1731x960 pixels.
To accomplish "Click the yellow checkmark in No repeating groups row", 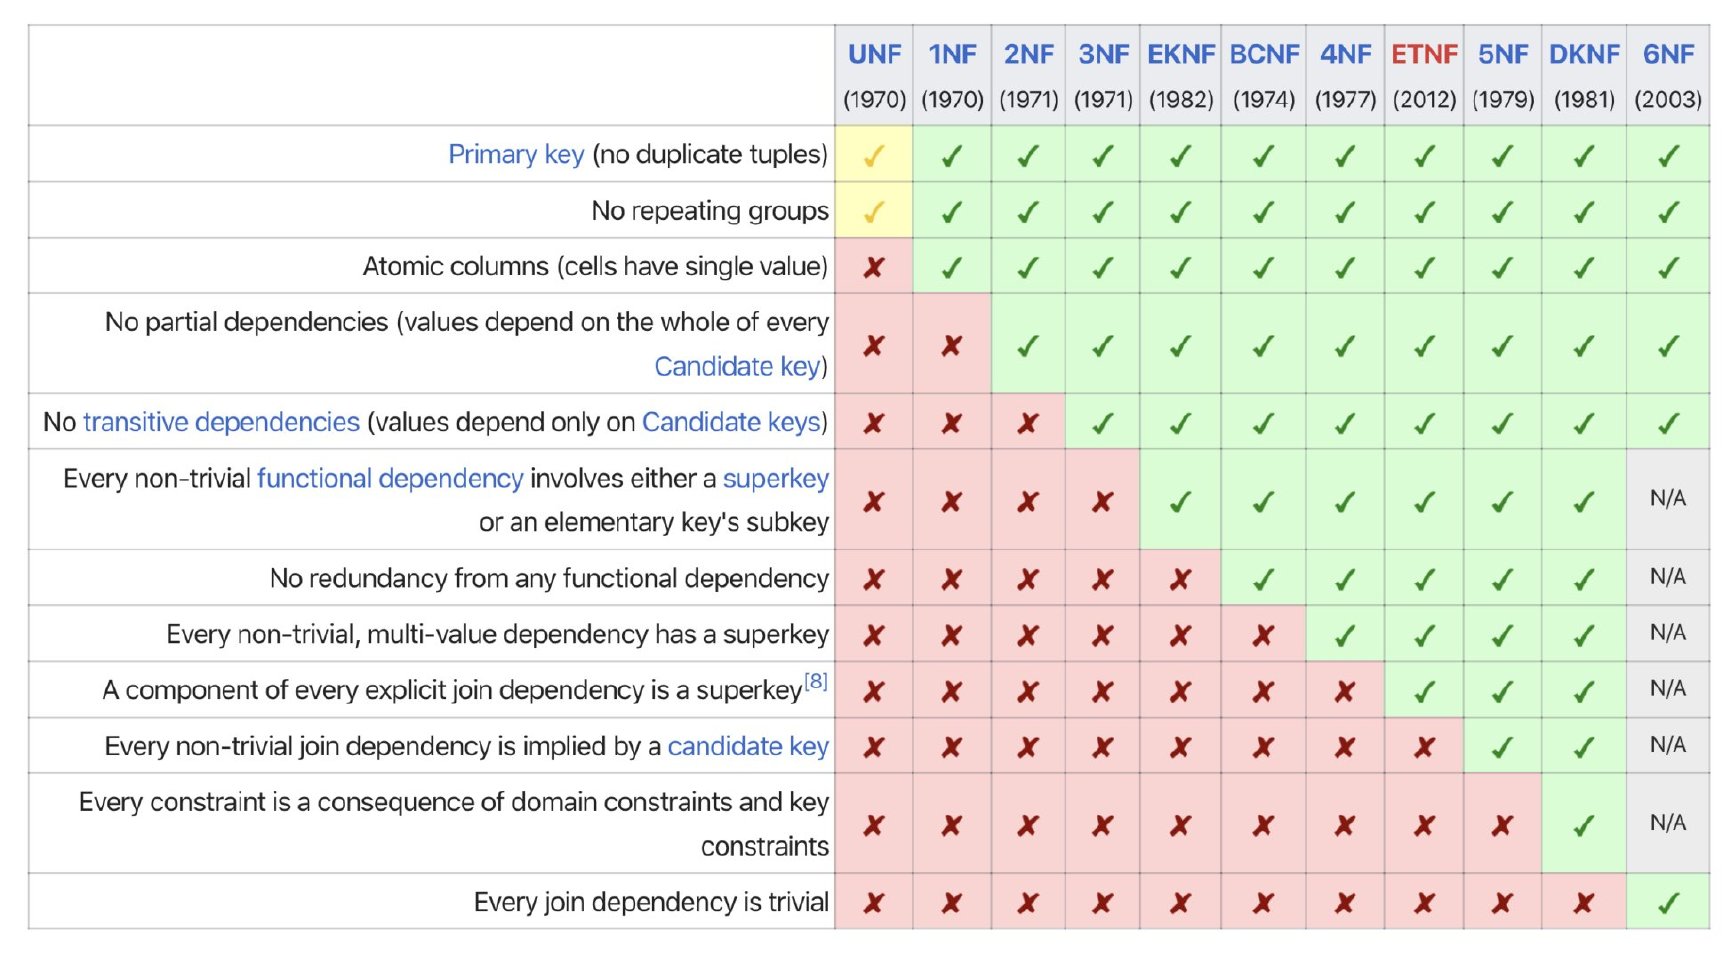I will point(873,211).
